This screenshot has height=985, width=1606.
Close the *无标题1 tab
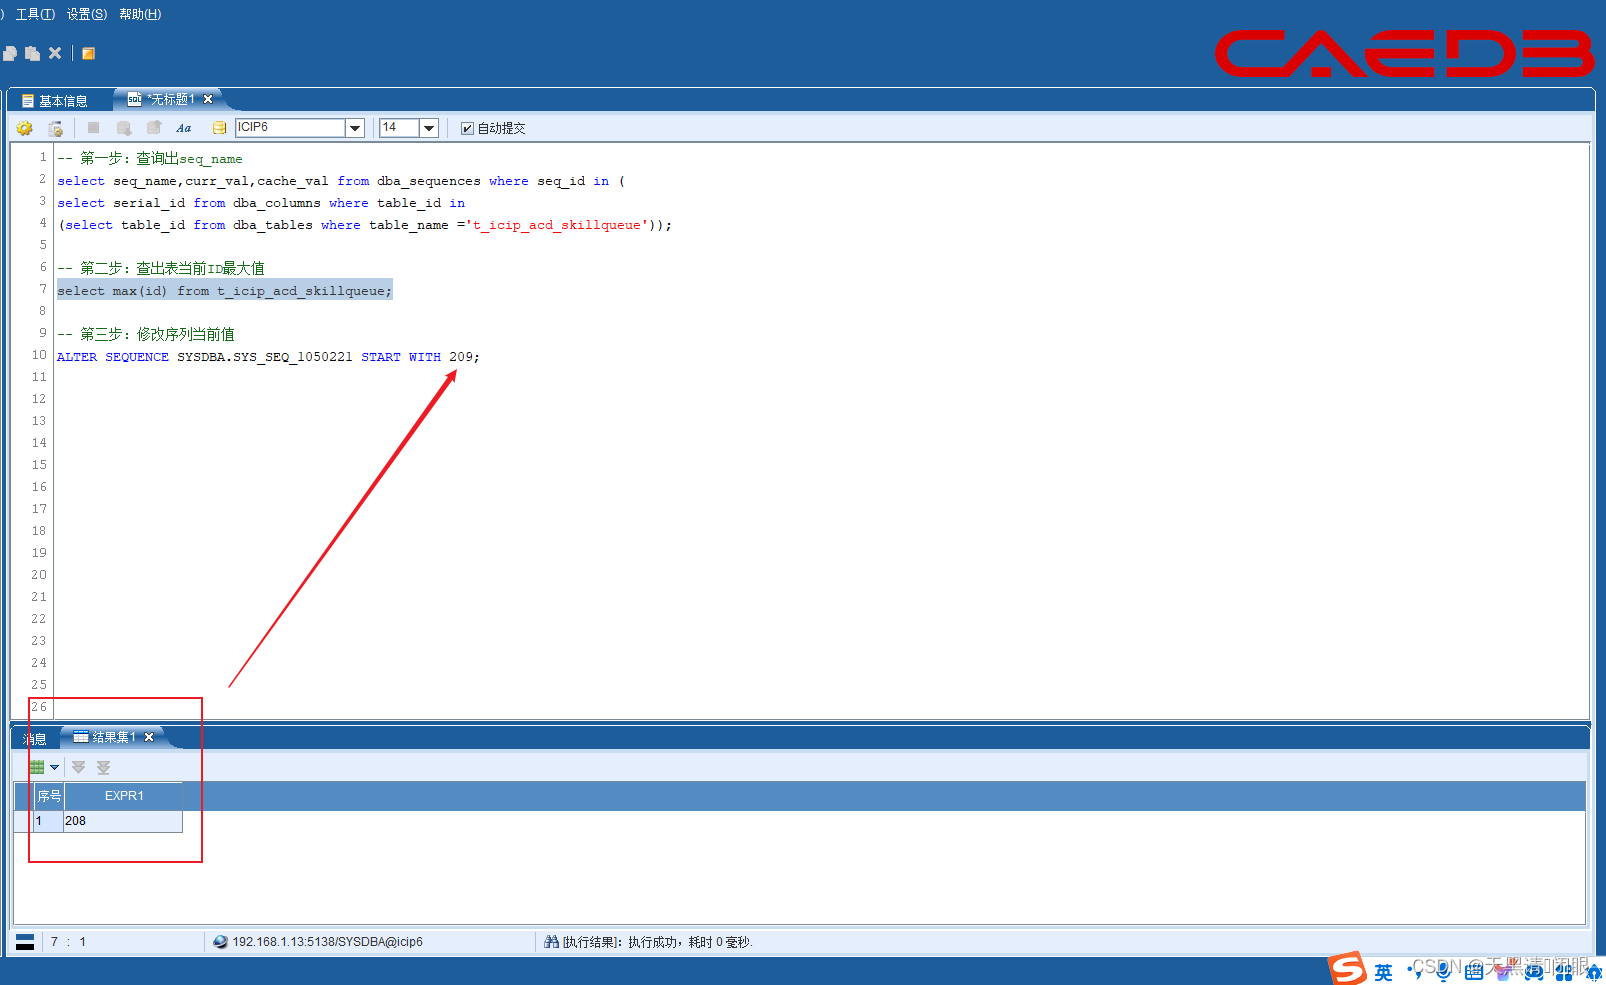[x=208, y=99]
